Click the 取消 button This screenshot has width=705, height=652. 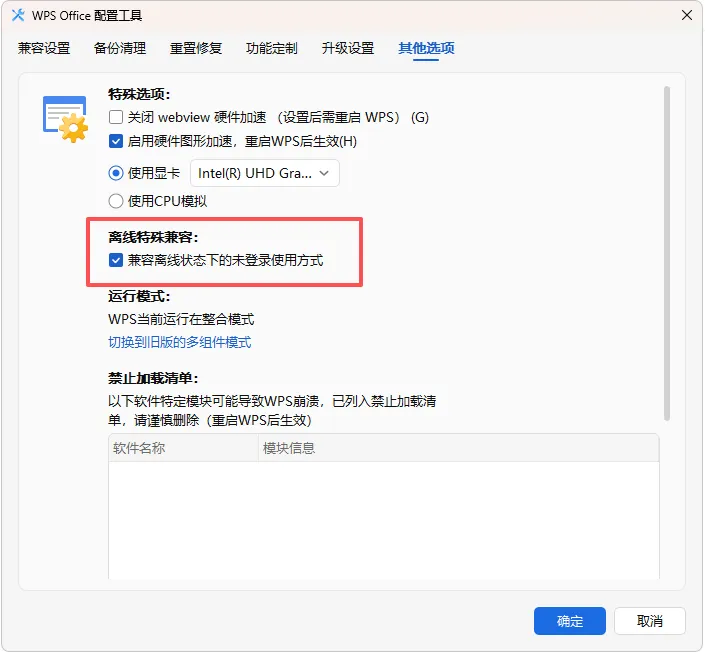pyautogui.click(x=650, y=621)
